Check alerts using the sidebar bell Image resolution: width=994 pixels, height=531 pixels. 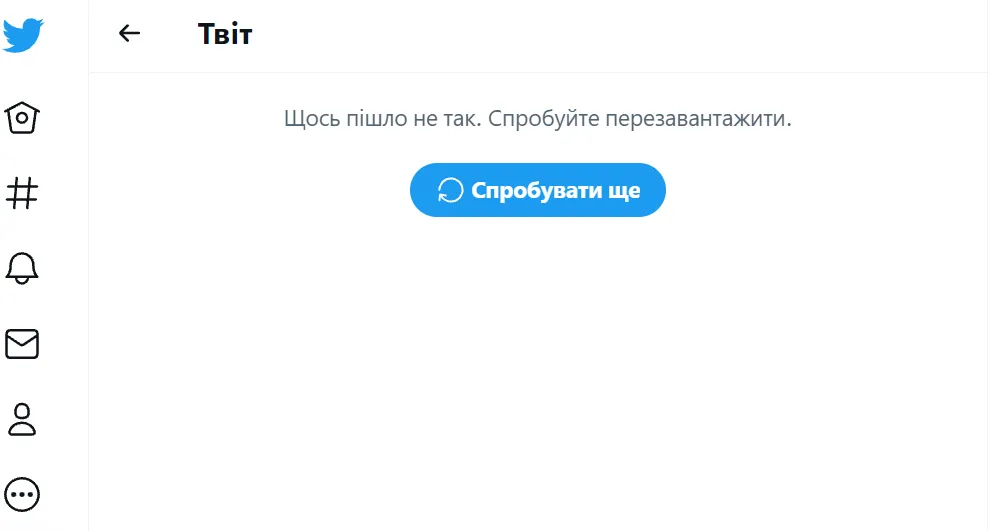click(x=23, y=268)
